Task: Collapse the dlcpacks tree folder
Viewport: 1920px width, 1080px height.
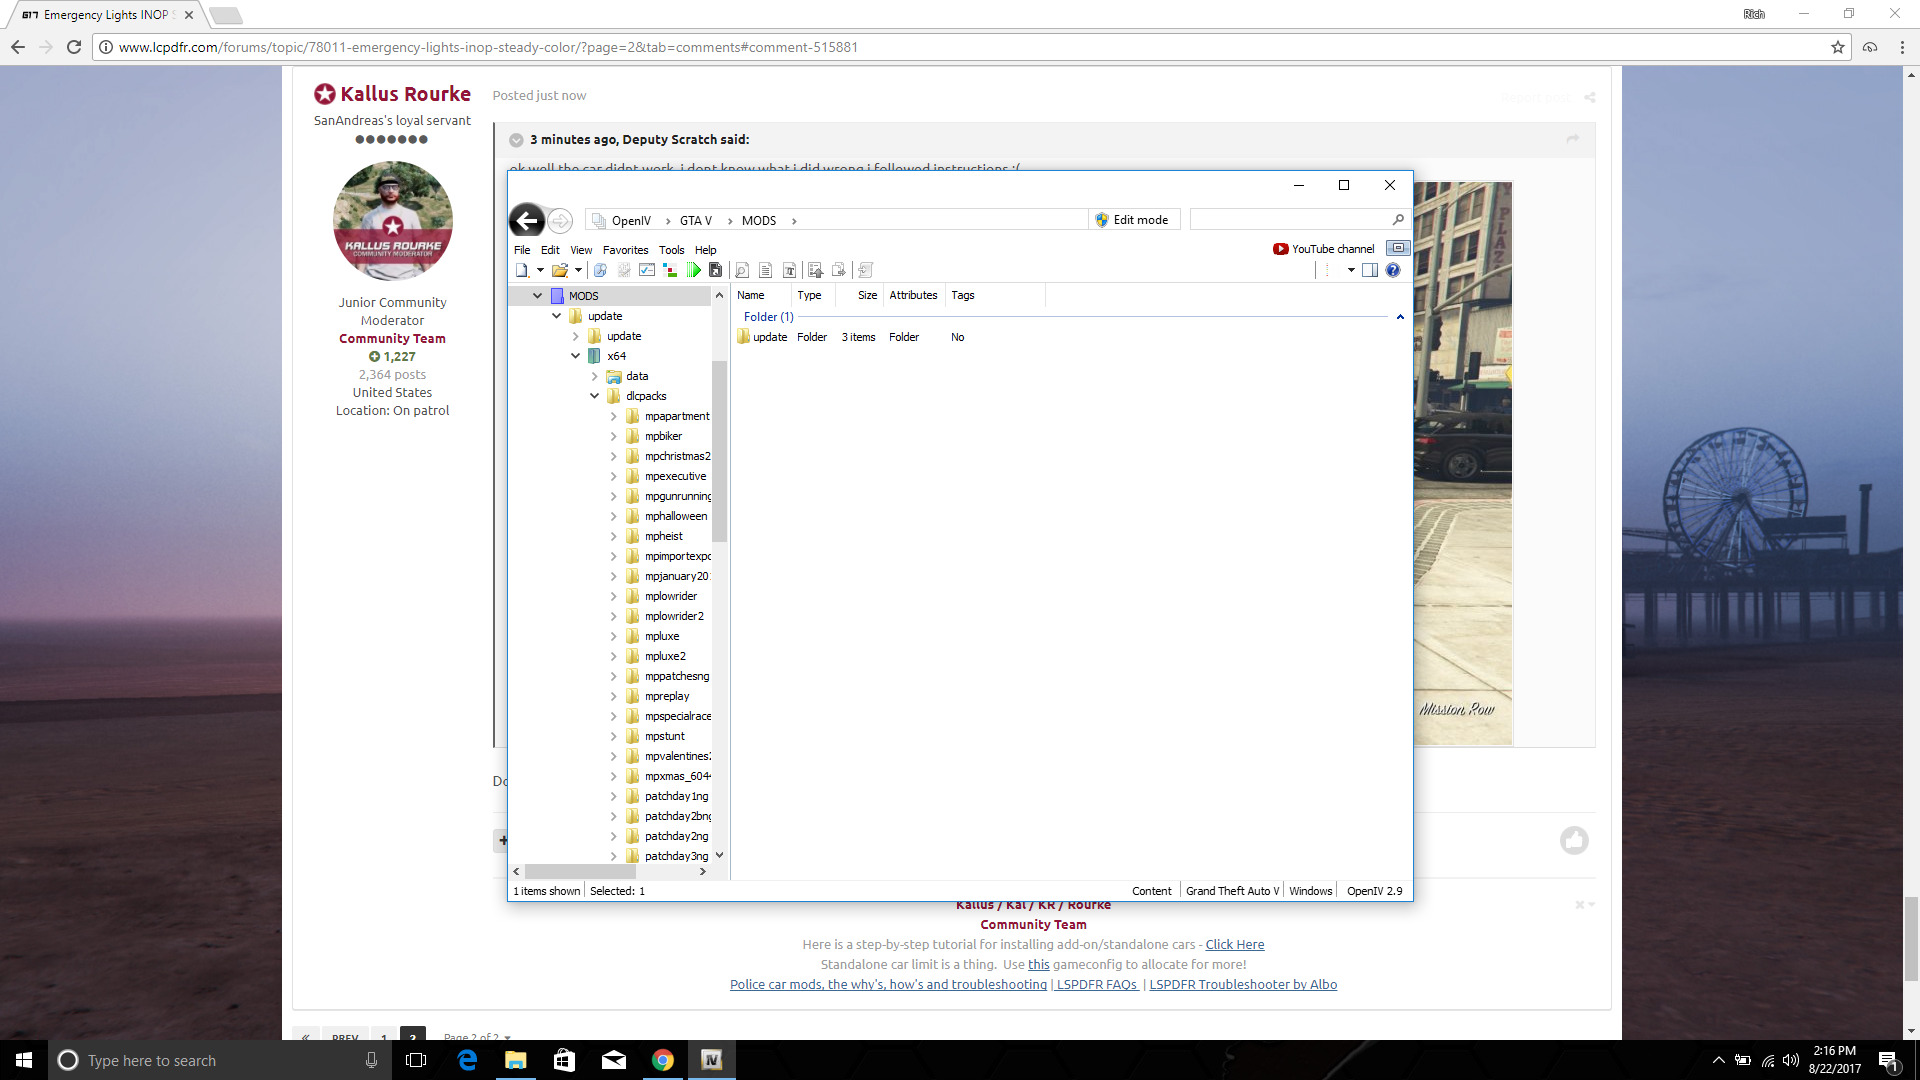Action: pyautogui.click(x=594, y=396)
